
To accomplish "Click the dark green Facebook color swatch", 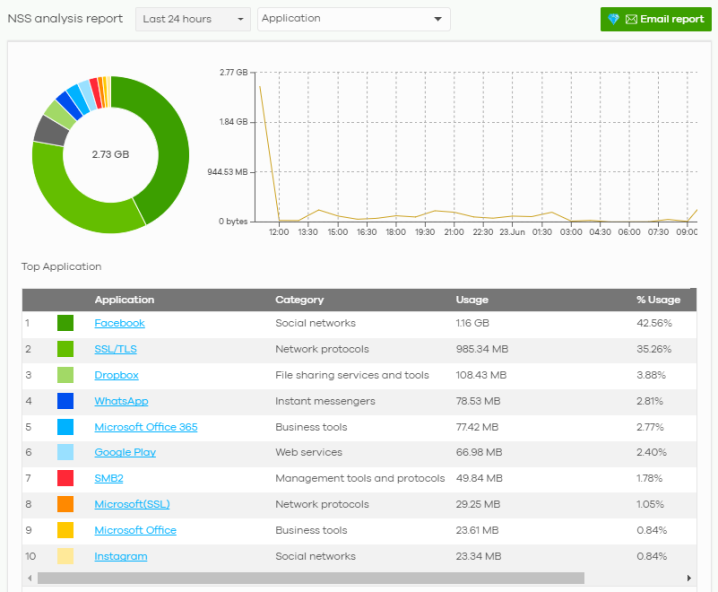I will (65, 323).
